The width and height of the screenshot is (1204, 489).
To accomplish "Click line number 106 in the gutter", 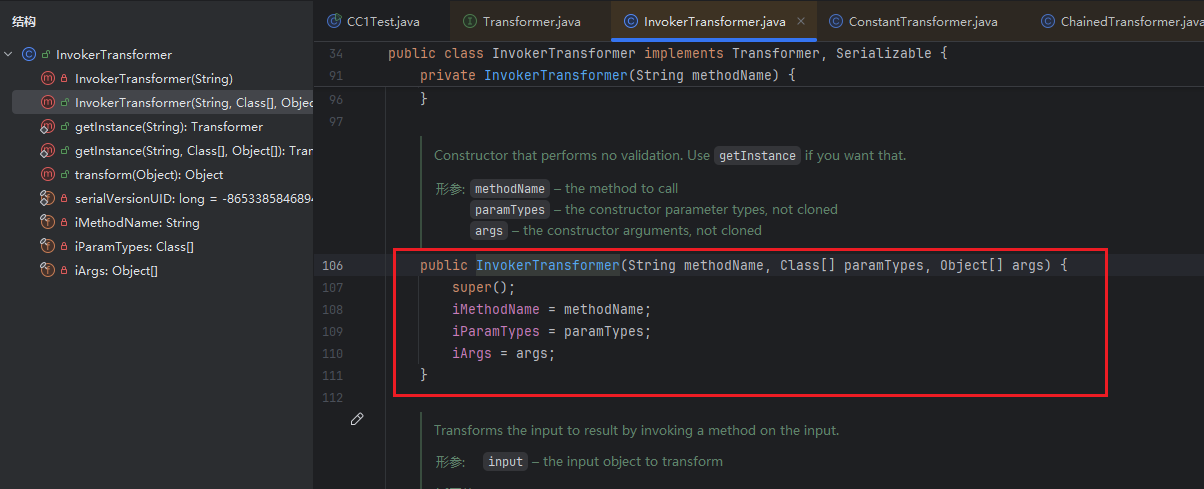I will [332, 266].
